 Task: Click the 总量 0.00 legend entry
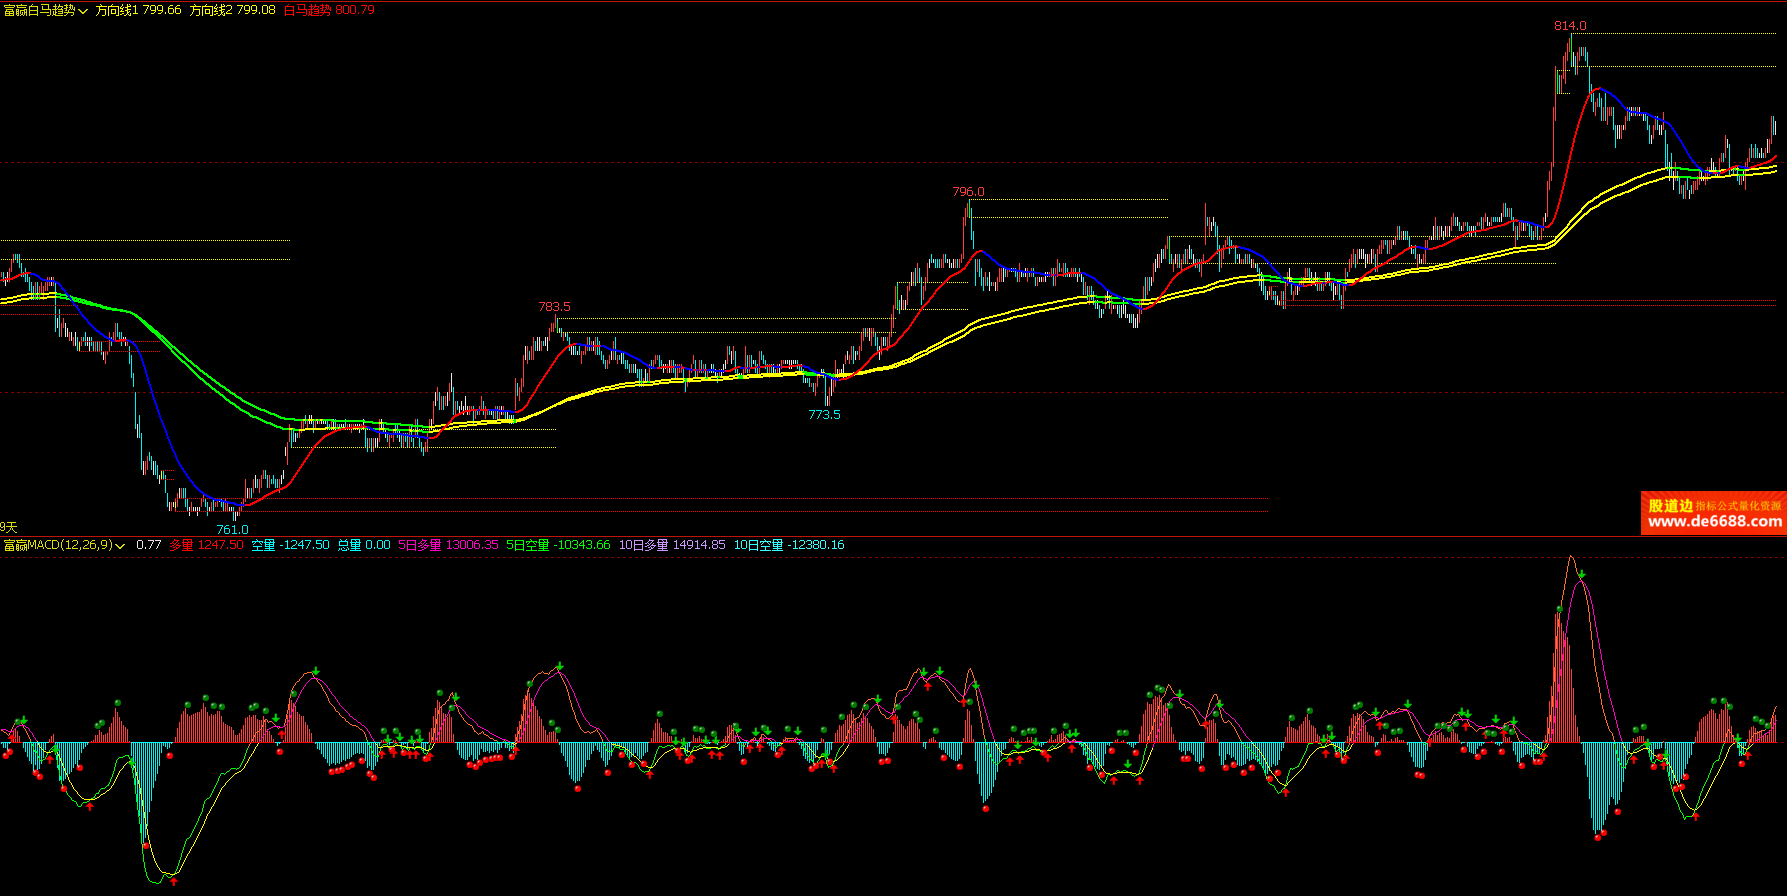click(364, 545)
